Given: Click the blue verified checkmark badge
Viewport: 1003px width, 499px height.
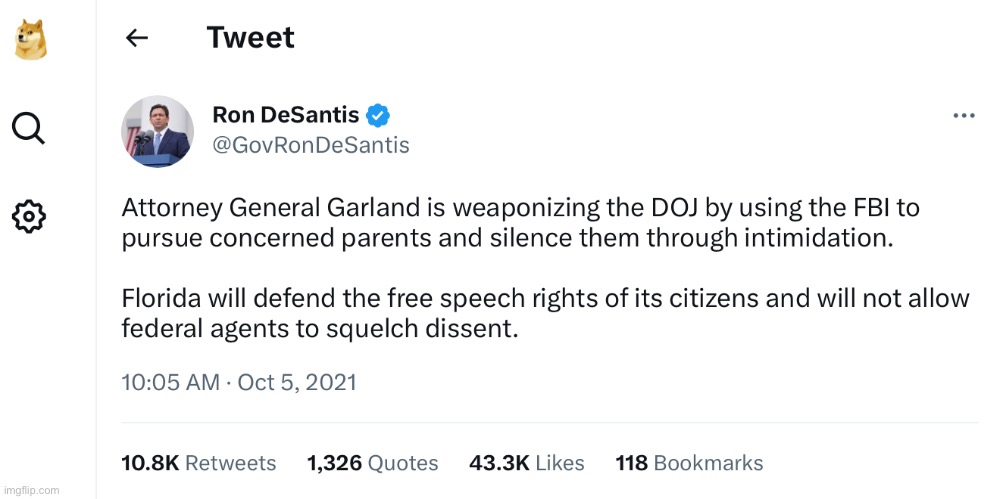Looking at the screenshot, I should (377, 115).
